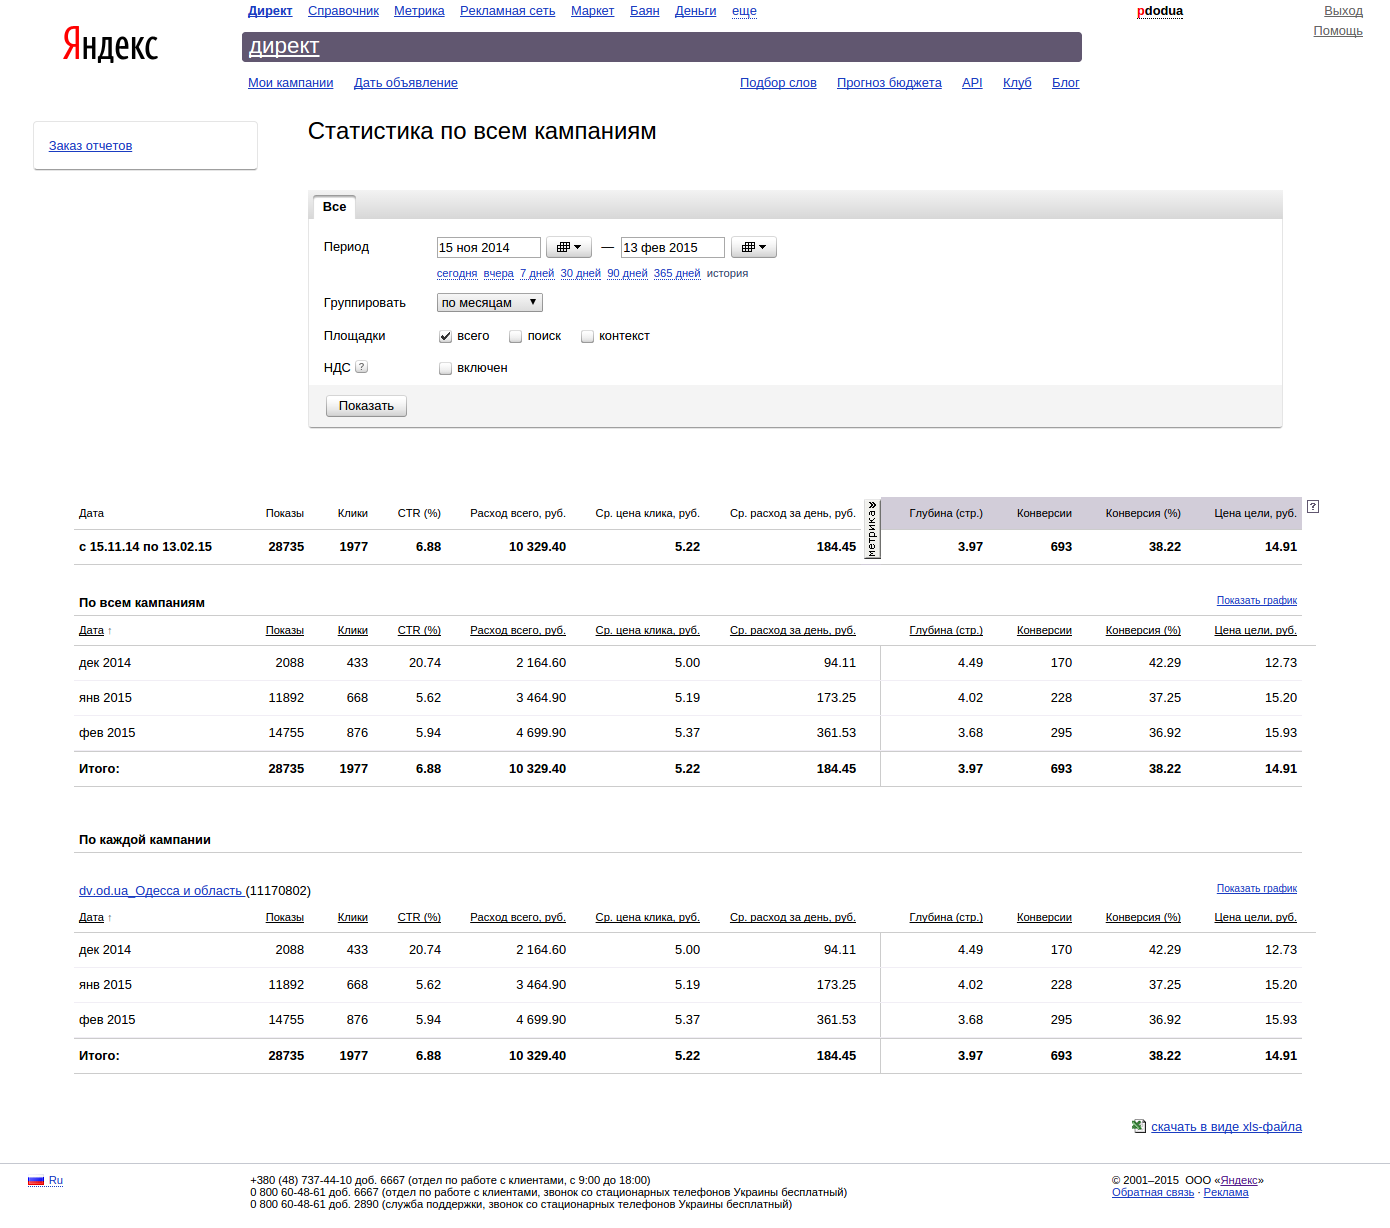Click the Помощь help link

(1338, 31)
